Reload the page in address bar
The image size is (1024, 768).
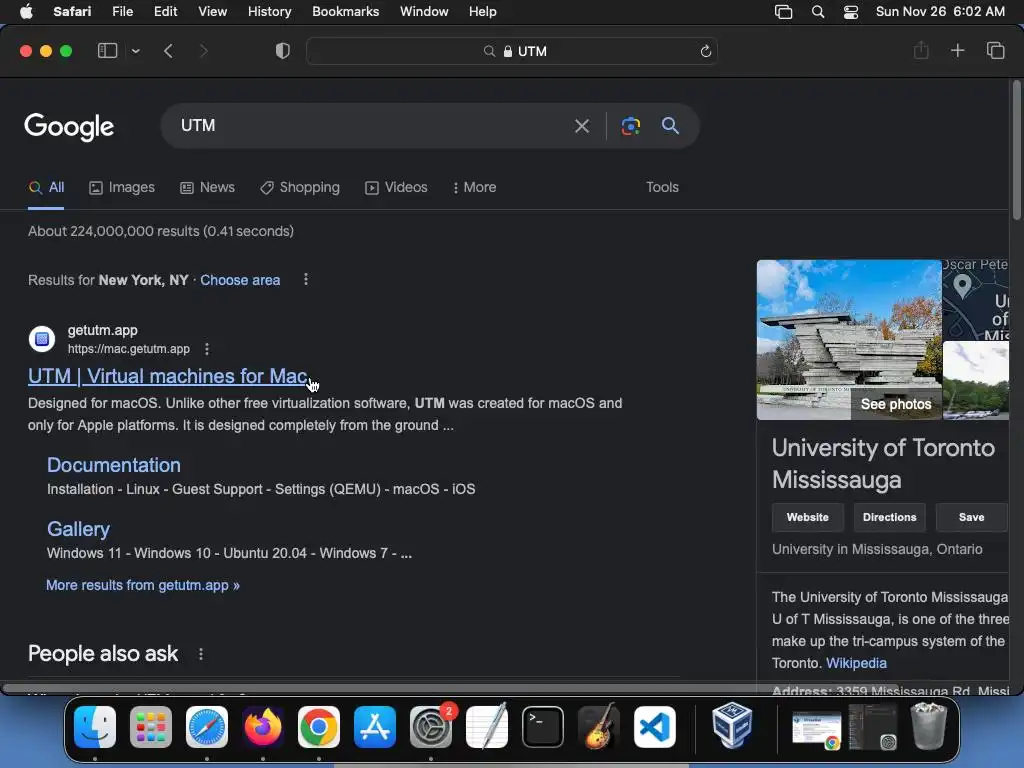(x=705, y=51)
